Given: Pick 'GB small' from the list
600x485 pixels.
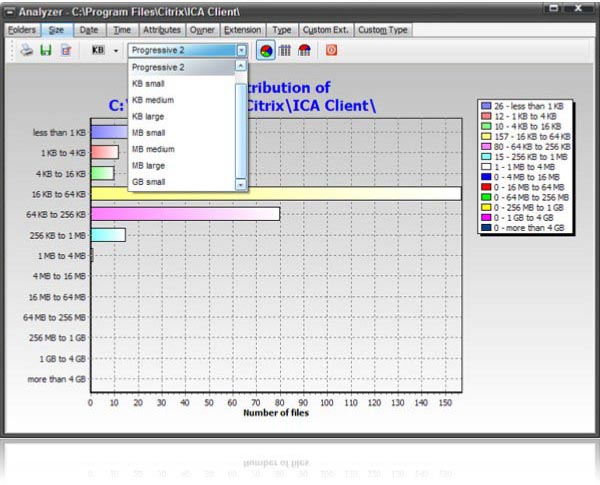Looking at the screenshot, I should tap(149, 182).
